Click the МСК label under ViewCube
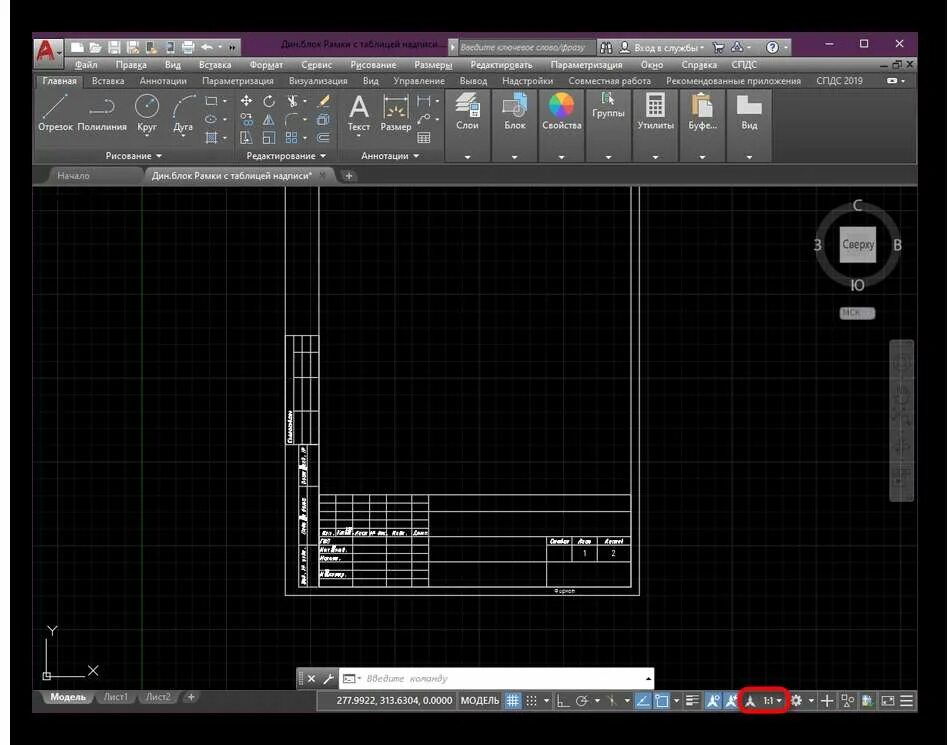The width and height of the screenshot is (950, 745). pos(857,313)
